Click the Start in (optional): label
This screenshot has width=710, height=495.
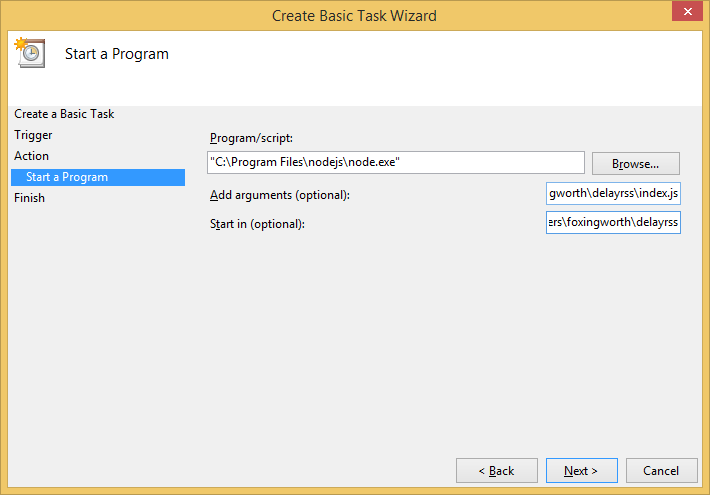coord(257,224)
